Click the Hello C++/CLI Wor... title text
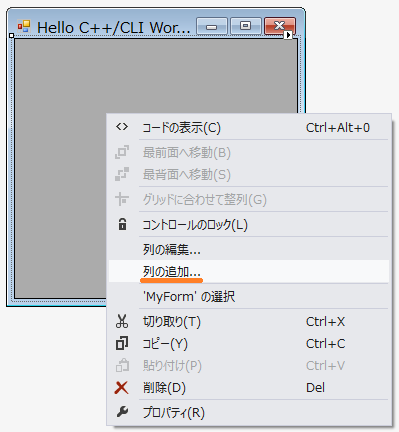 click(113, 28)
